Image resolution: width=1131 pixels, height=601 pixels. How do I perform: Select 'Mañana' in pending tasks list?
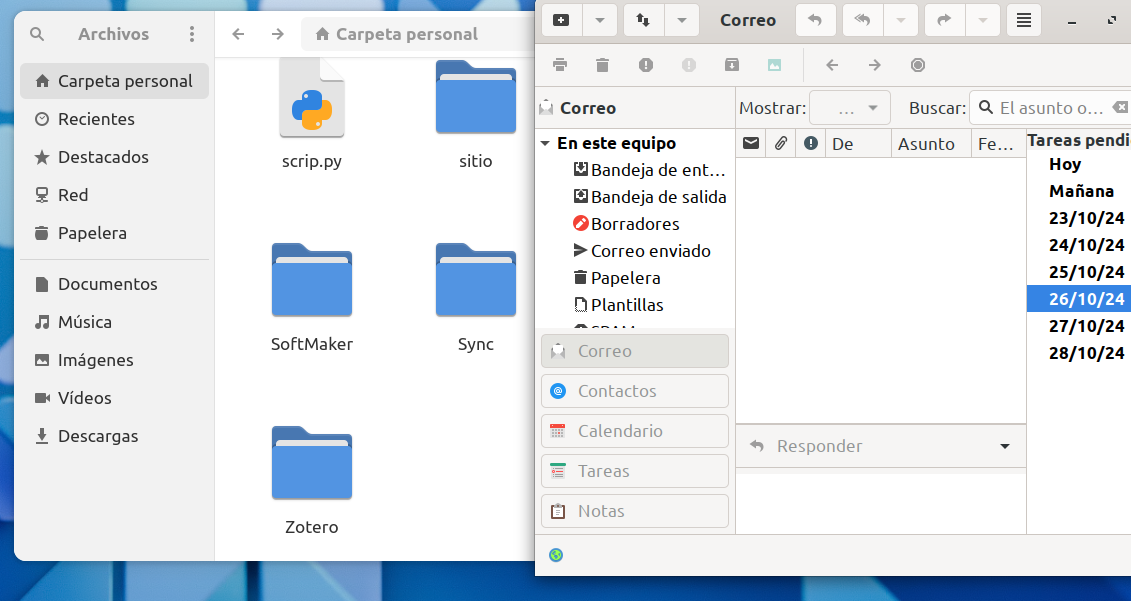click(1078, 191)
